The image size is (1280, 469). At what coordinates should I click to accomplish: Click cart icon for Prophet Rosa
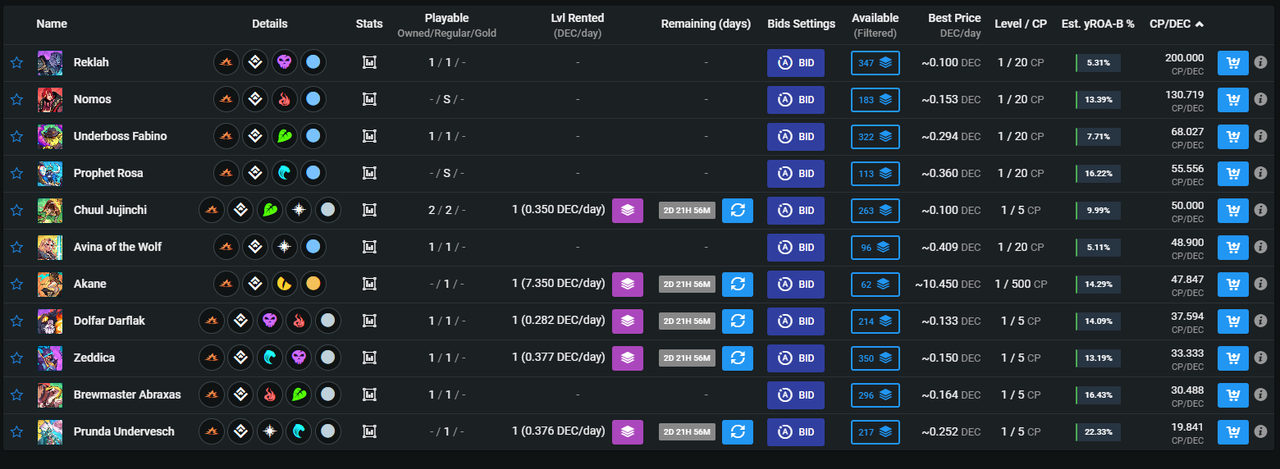tap(1233, 174)
